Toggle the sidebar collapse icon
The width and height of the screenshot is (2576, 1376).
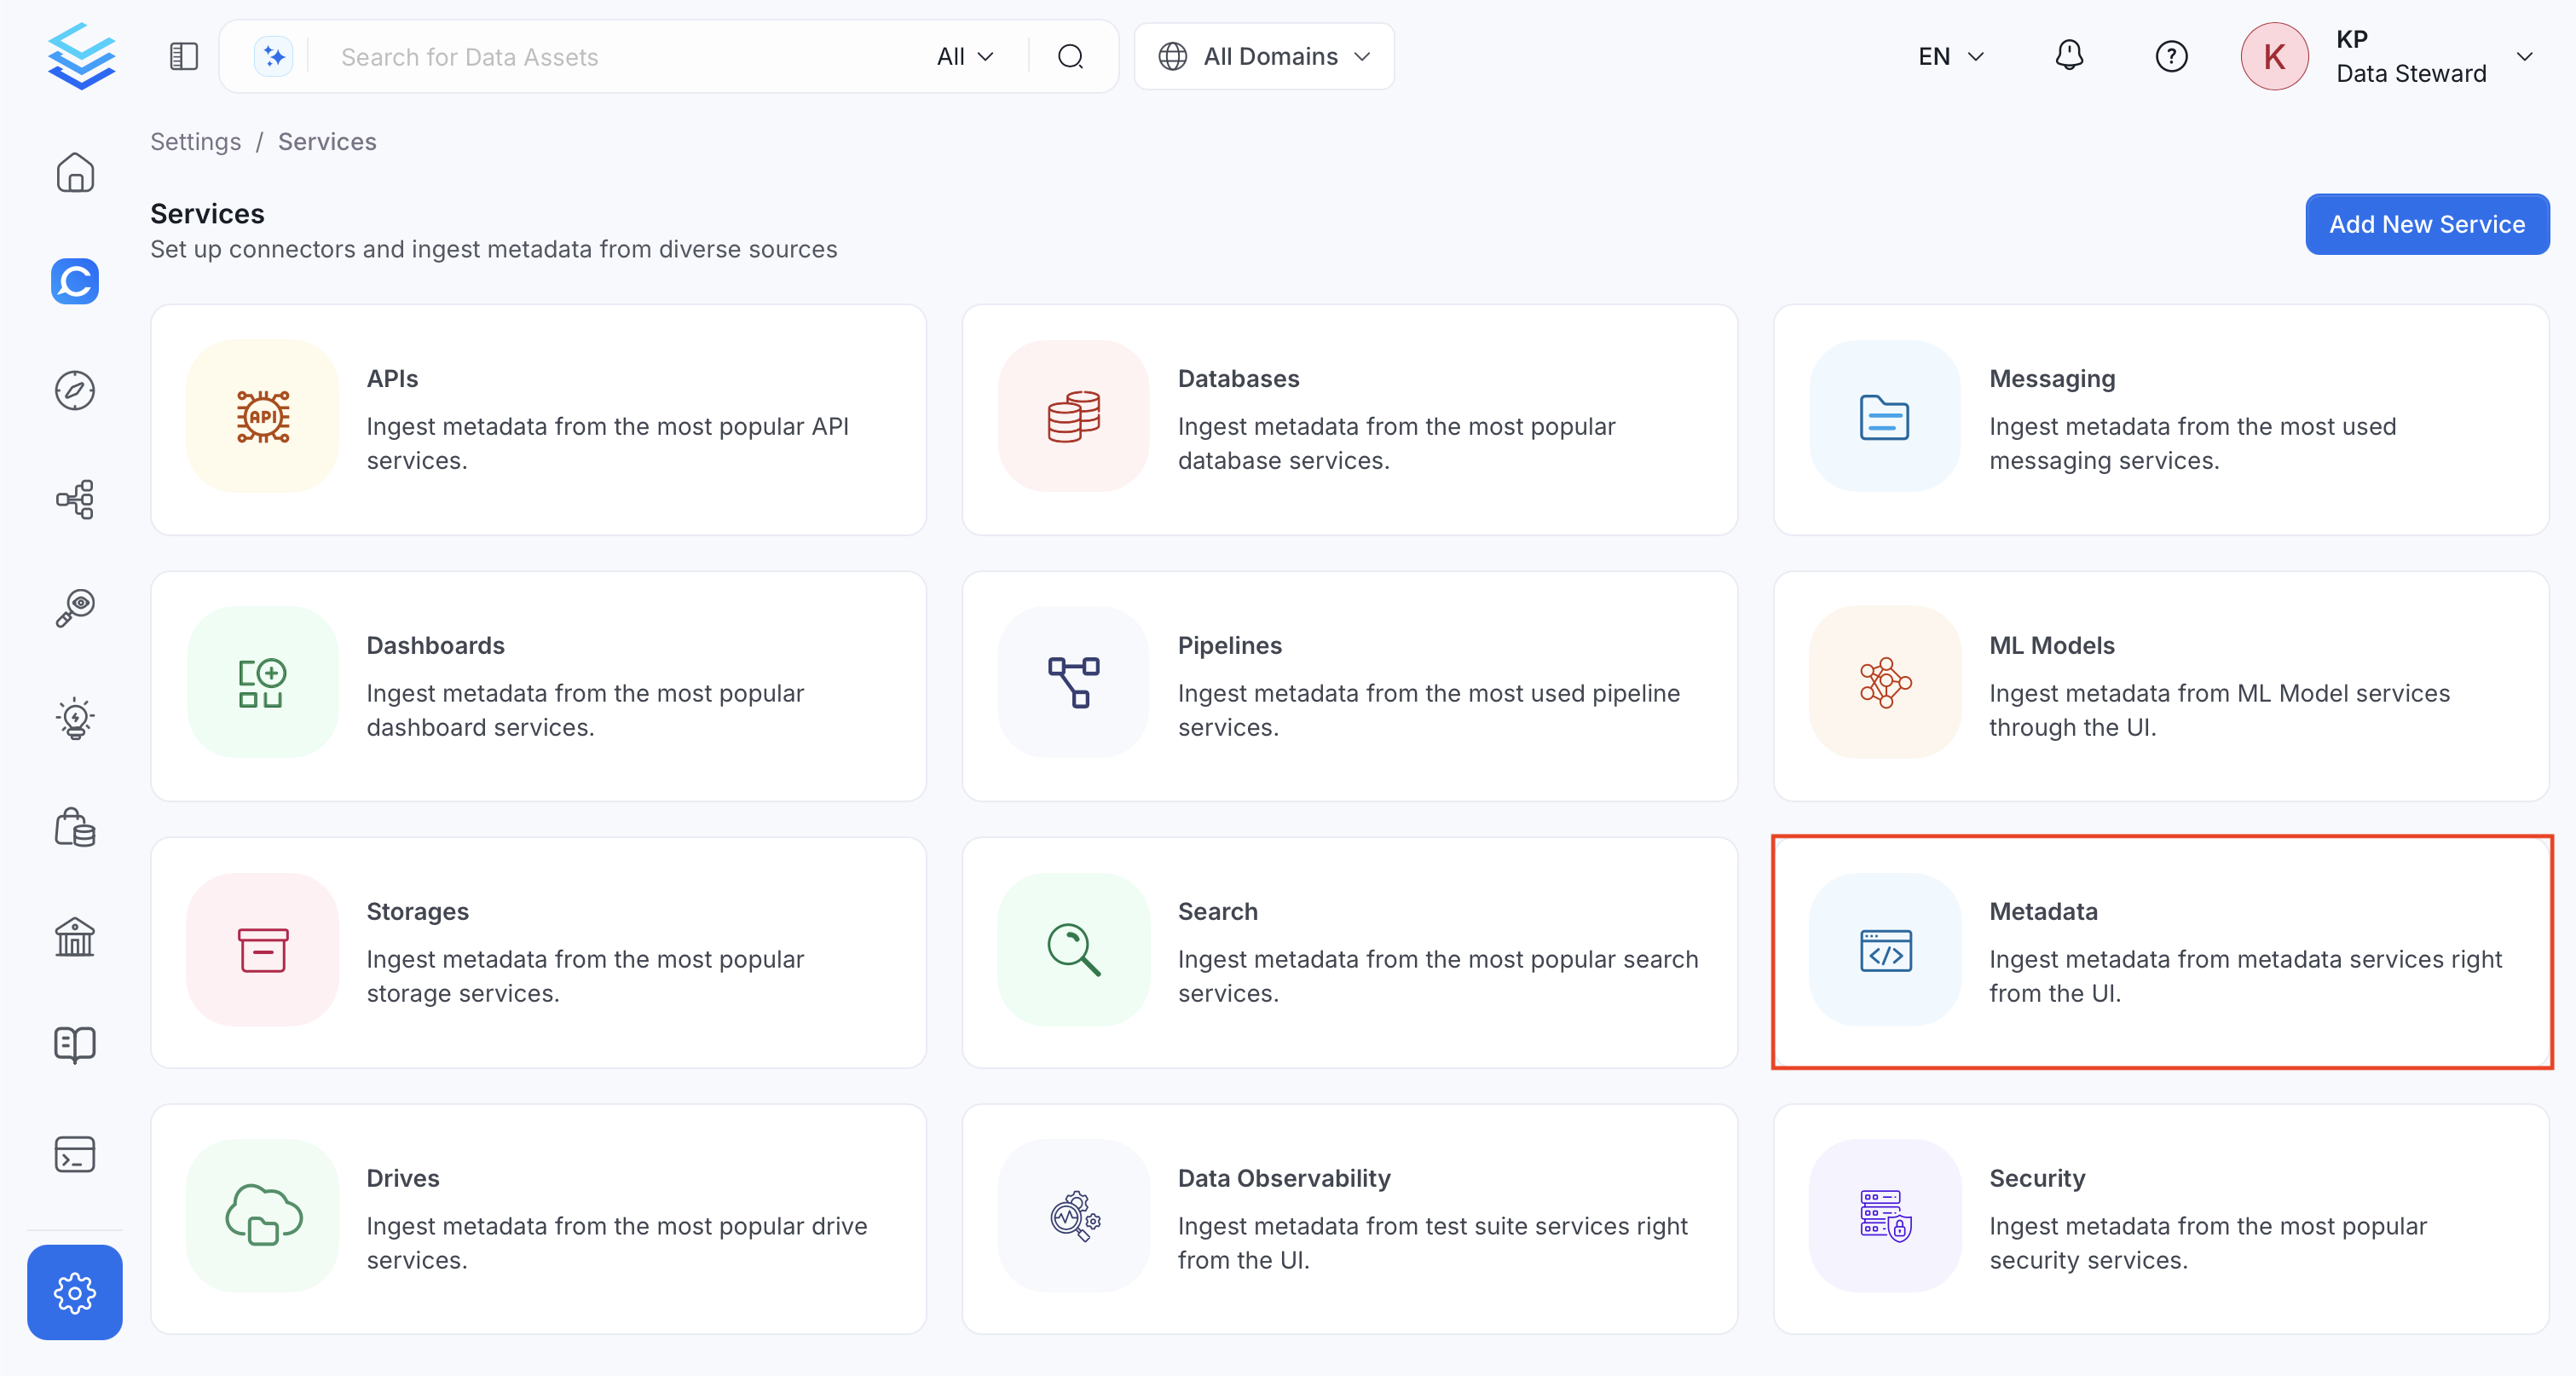(184, 56)
